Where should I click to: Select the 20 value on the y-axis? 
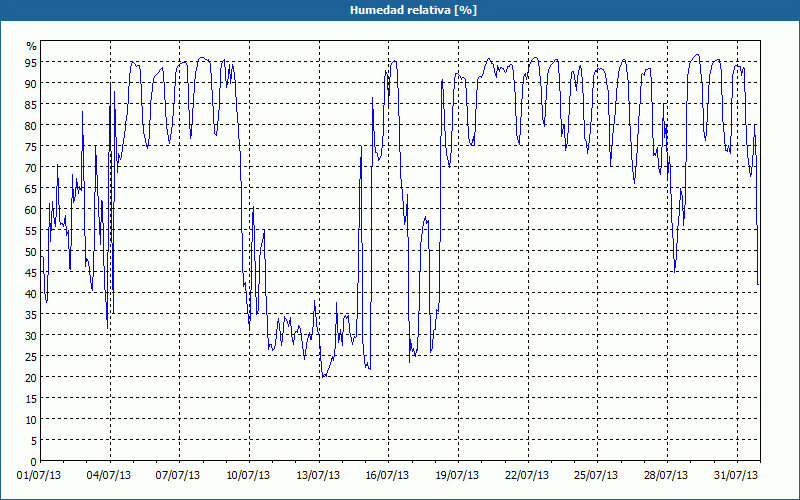click(31, 378)
